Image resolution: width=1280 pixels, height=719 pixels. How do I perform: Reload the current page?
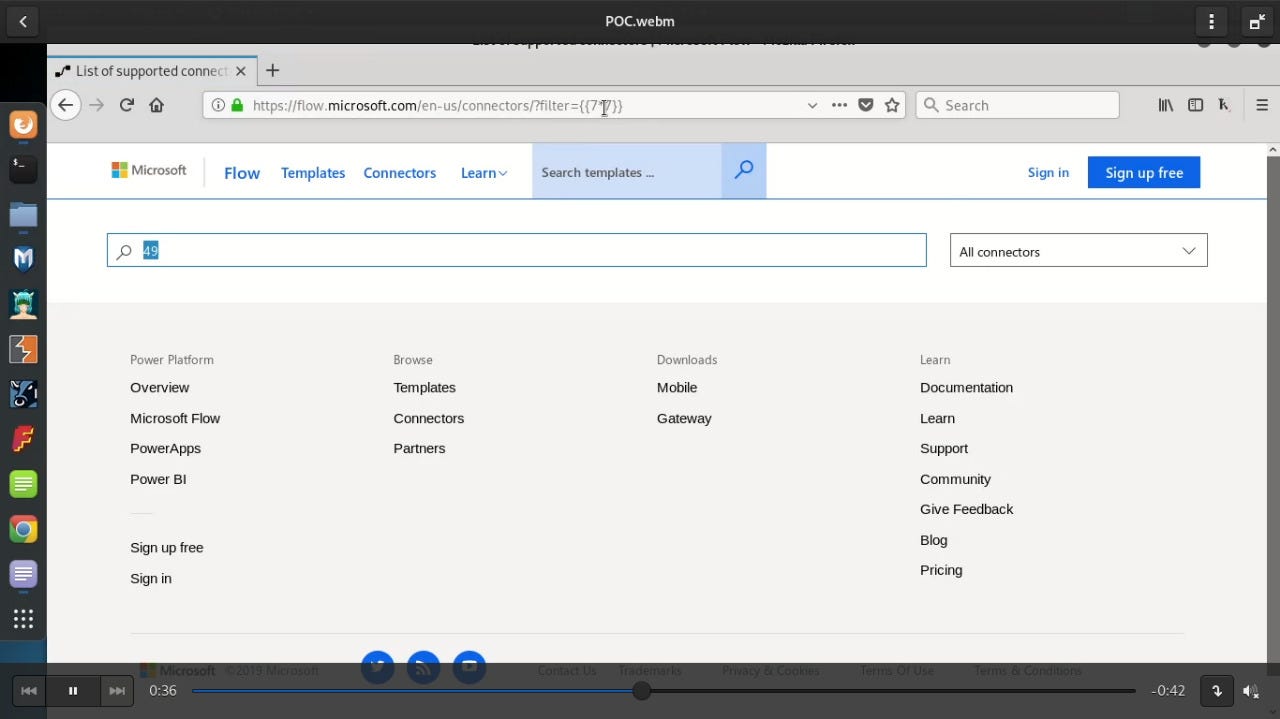click(126, 105)
